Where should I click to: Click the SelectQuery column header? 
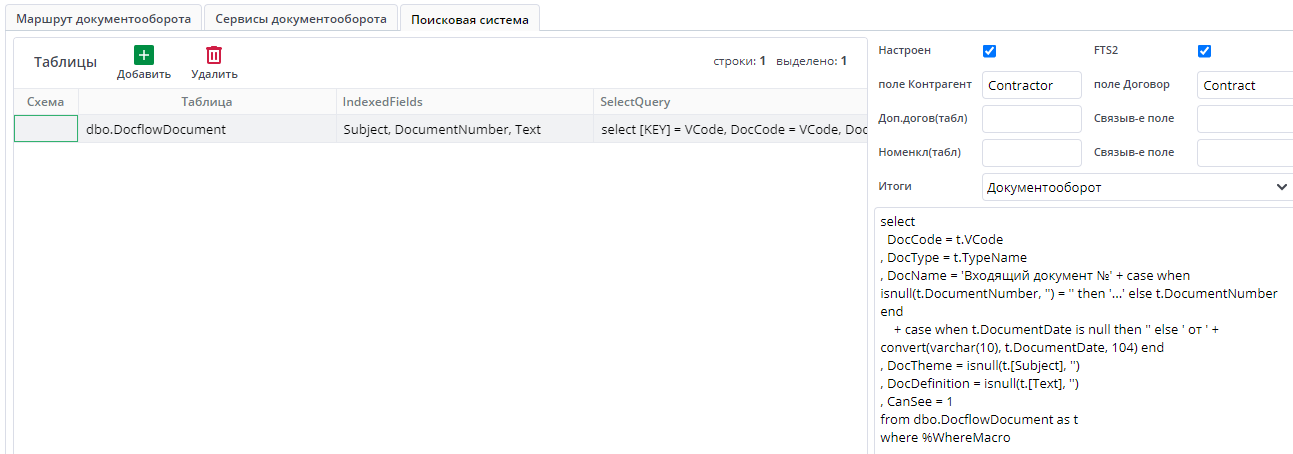coord(730,102)
